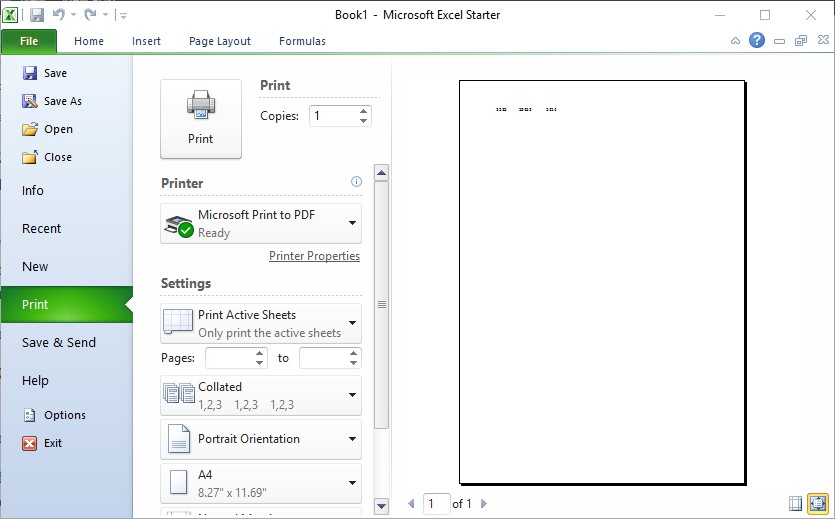Viewport: 835px width, 519px height.
Task: Click the Show Margins icon below preview
Action: 796,504
